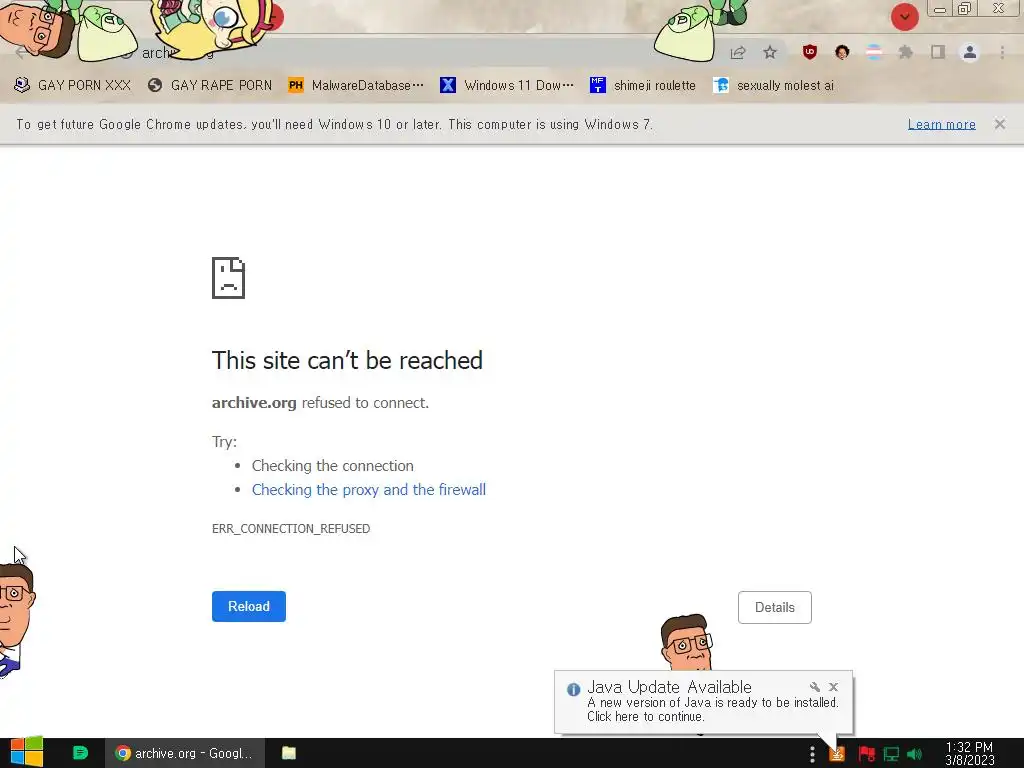Click the This site can't be reached heading

[347, 360]
